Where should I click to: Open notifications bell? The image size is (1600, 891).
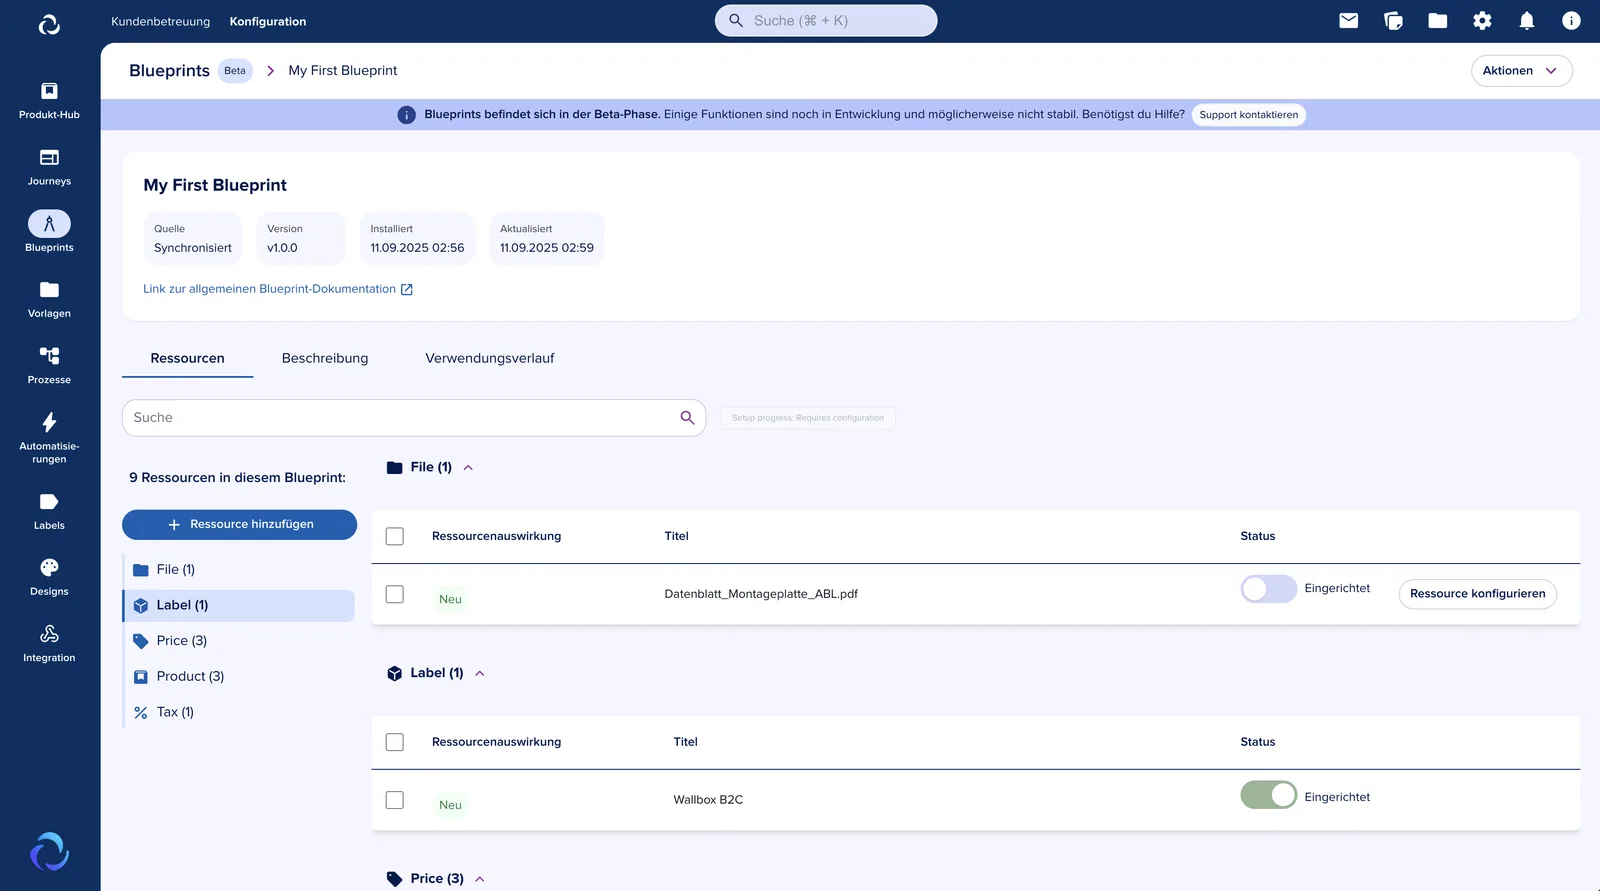(1527, 21)
